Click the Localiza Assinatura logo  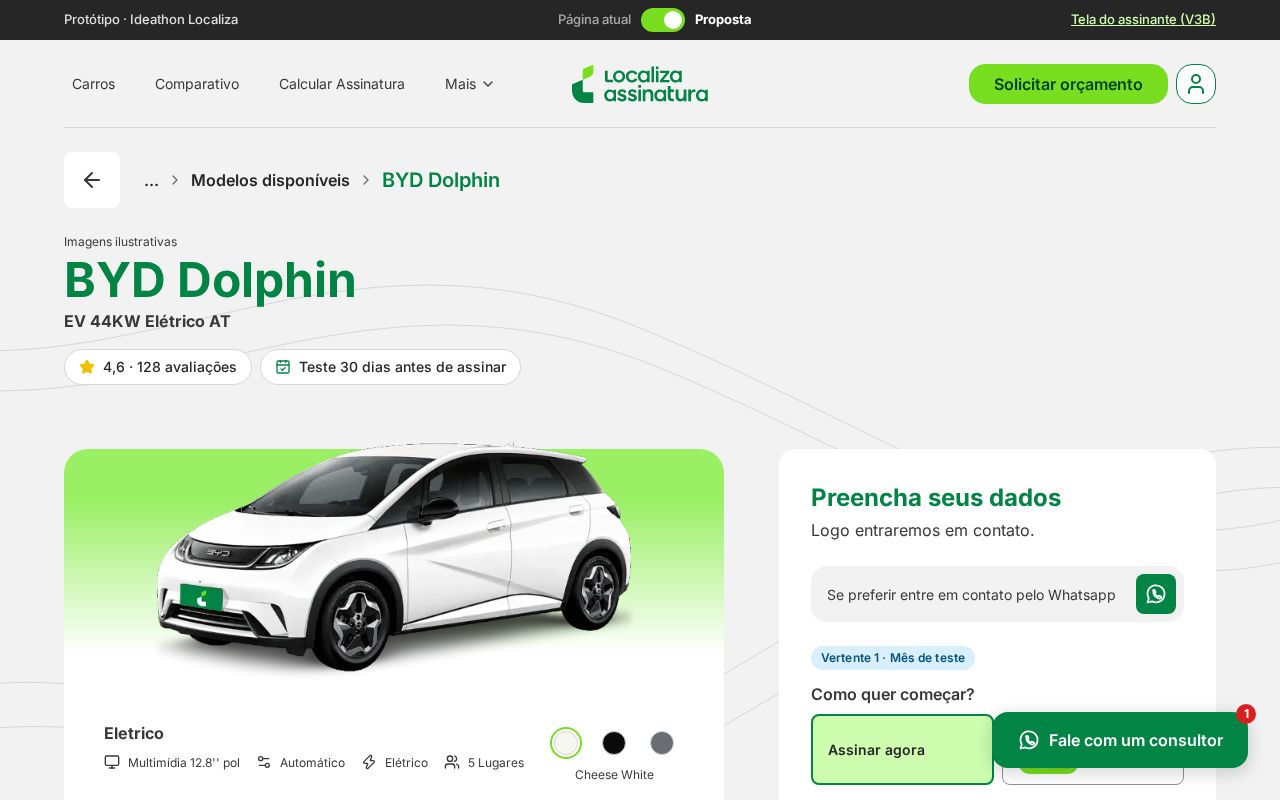click(x=640, y=84)
